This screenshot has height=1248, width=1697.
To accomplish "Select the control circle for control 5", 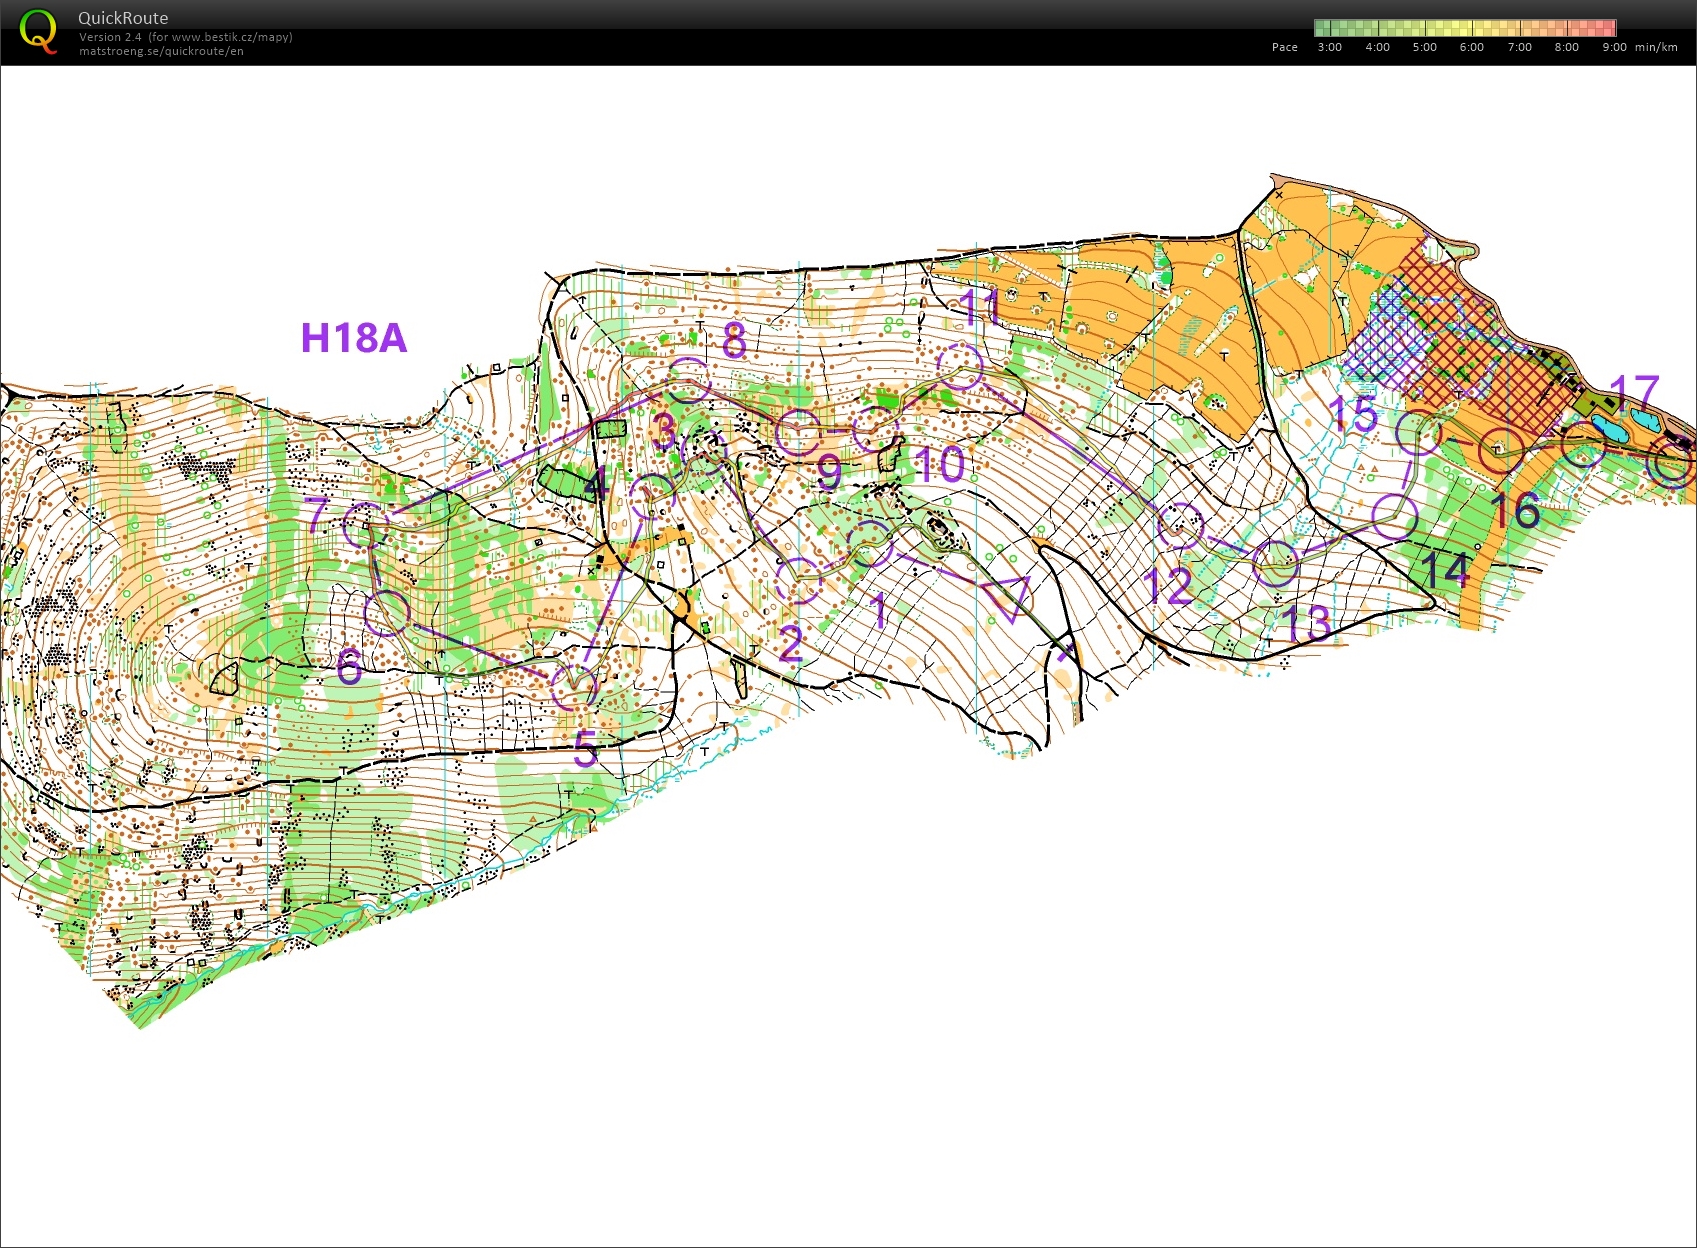I will [x=575, y=686].
